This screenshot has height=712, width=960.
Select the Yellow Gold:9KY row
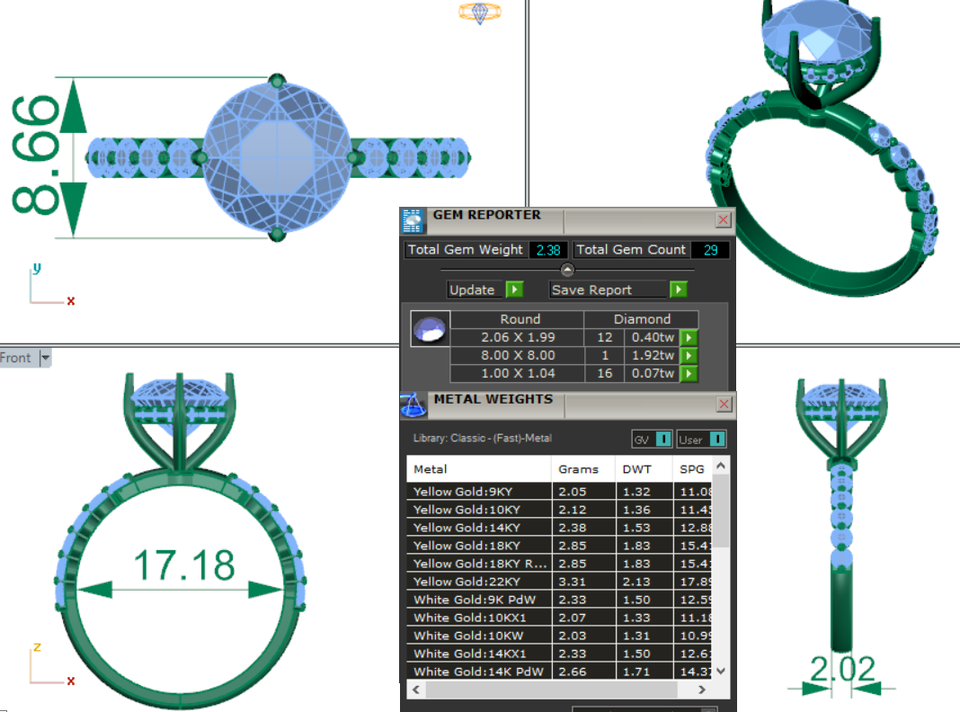pyautogui.click(x=559, y=492)
